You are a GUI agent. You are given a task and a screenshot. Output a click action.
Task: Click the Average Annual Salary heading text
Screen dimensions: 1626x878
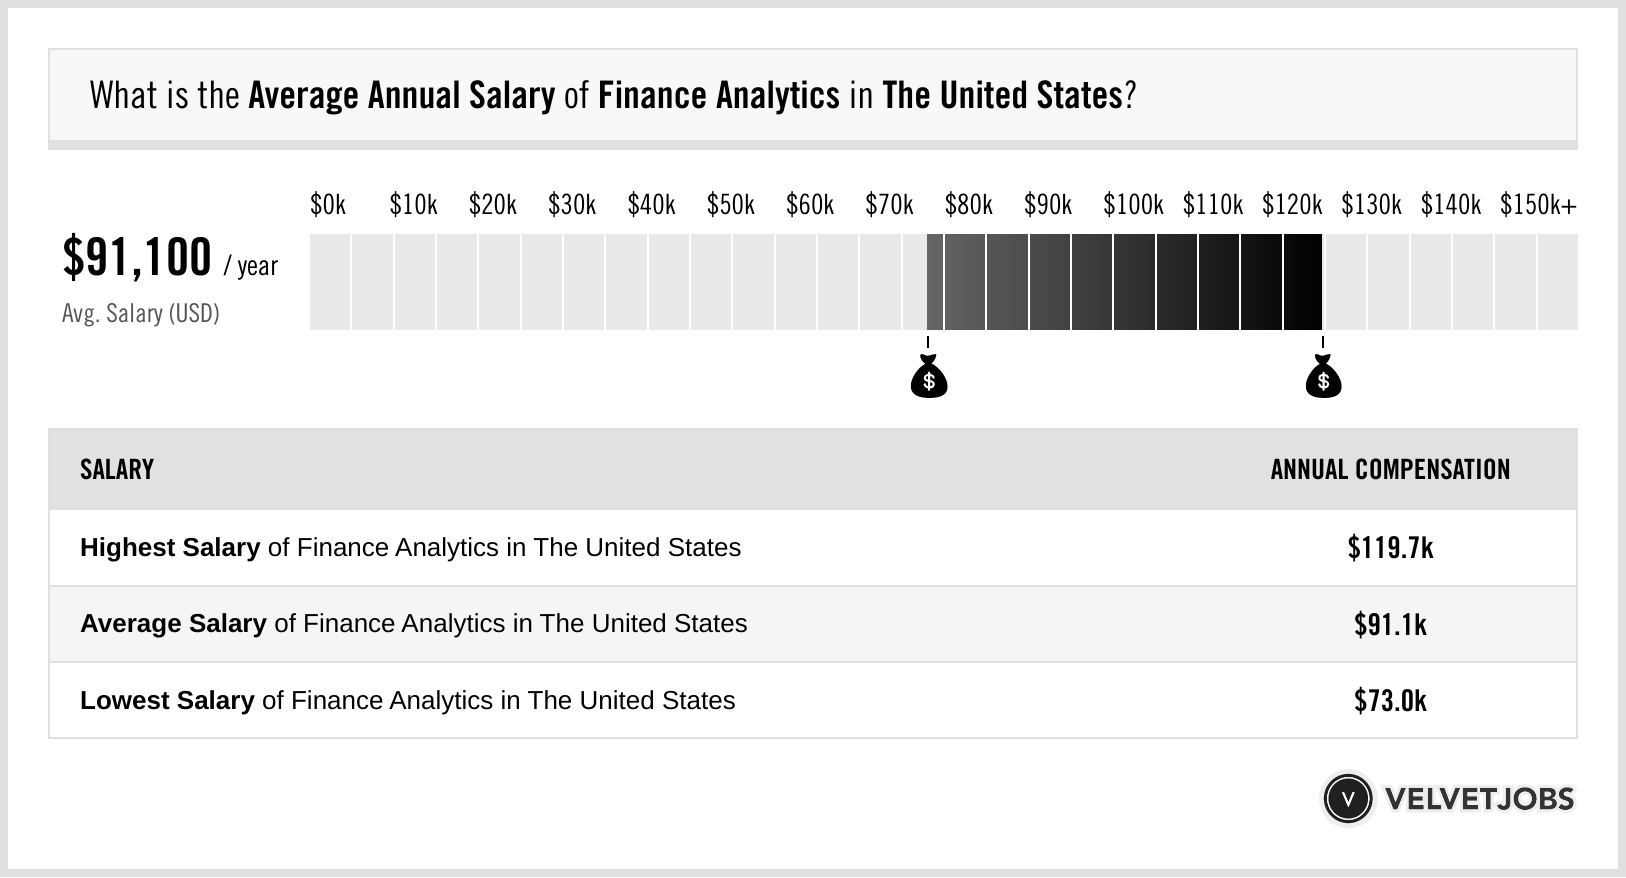(401, 95)
